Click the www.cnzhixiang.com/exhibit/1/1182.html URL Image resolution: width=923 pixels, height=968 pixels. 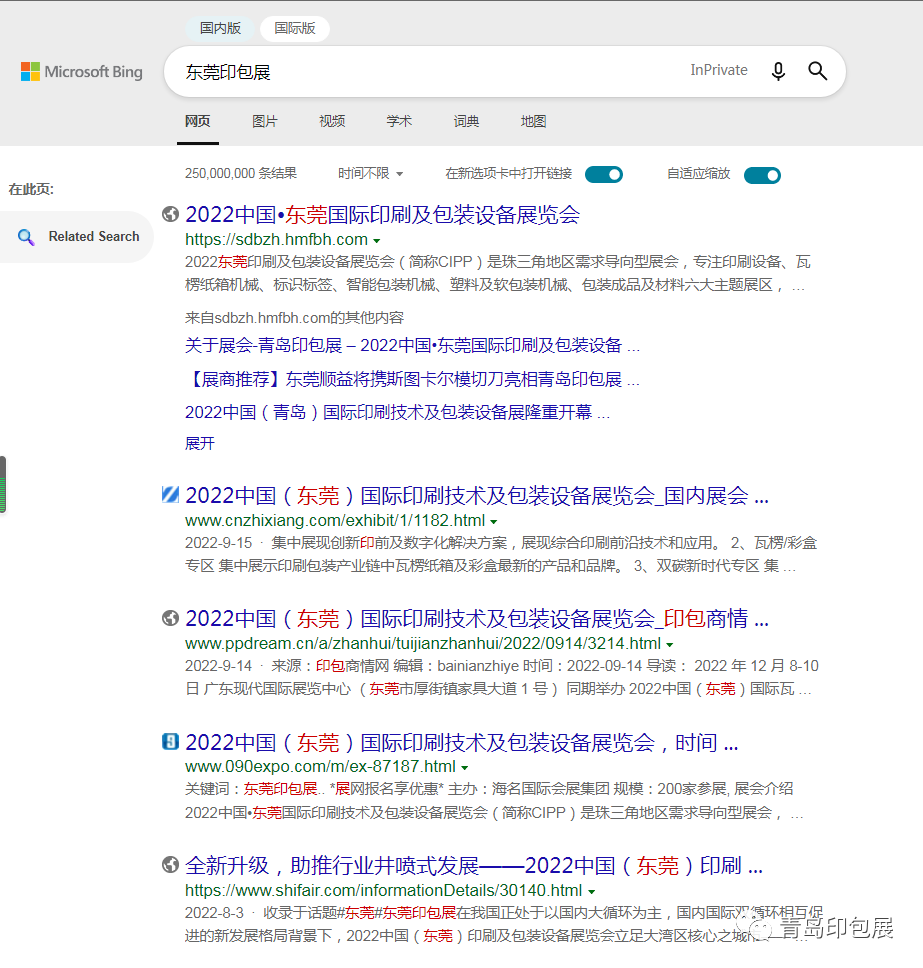tap(335, 520)
